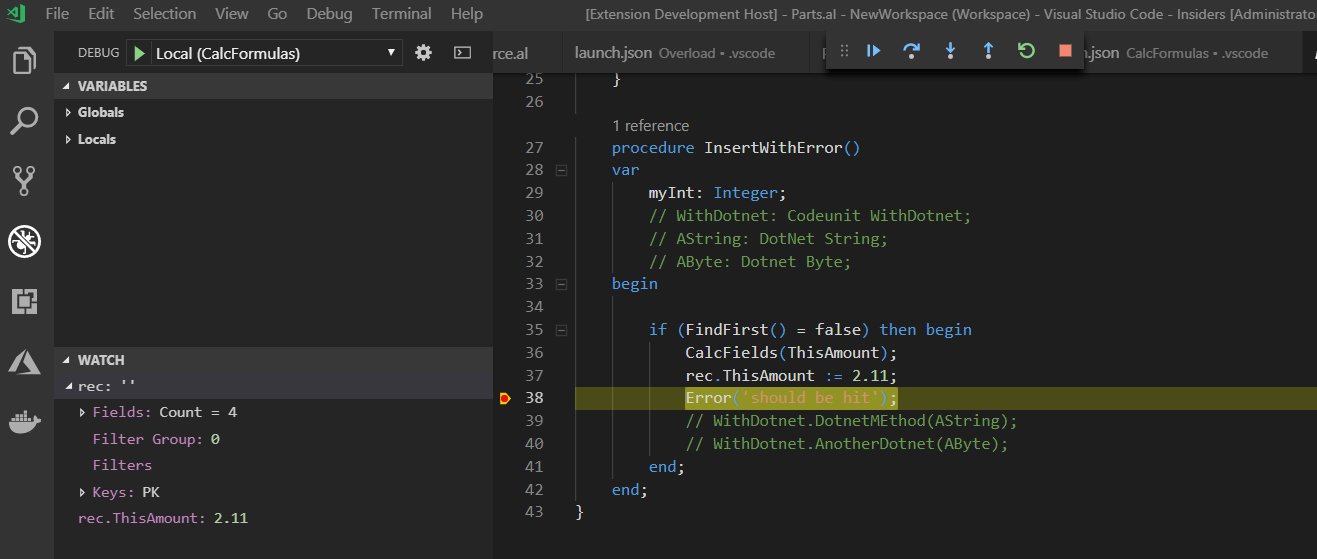Fold the if block at line 35
This screenshot has width=1317, height=559.
coord(561,330)
